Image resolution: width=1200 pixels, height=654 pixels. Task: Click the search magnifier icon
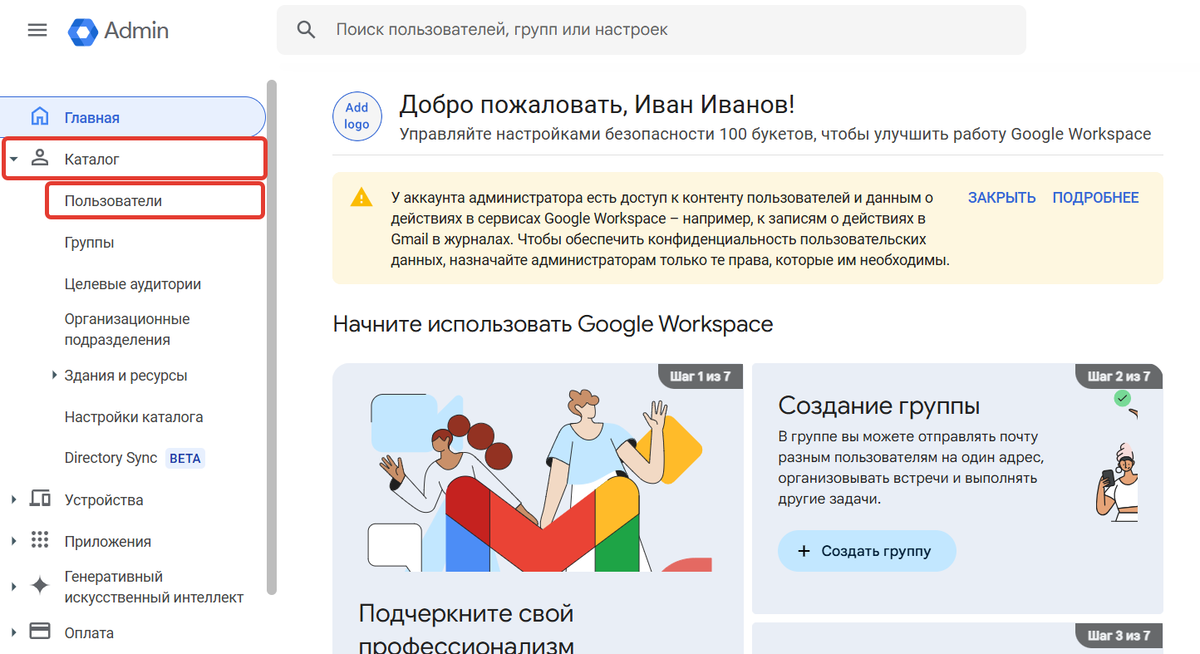coord(306,30)
